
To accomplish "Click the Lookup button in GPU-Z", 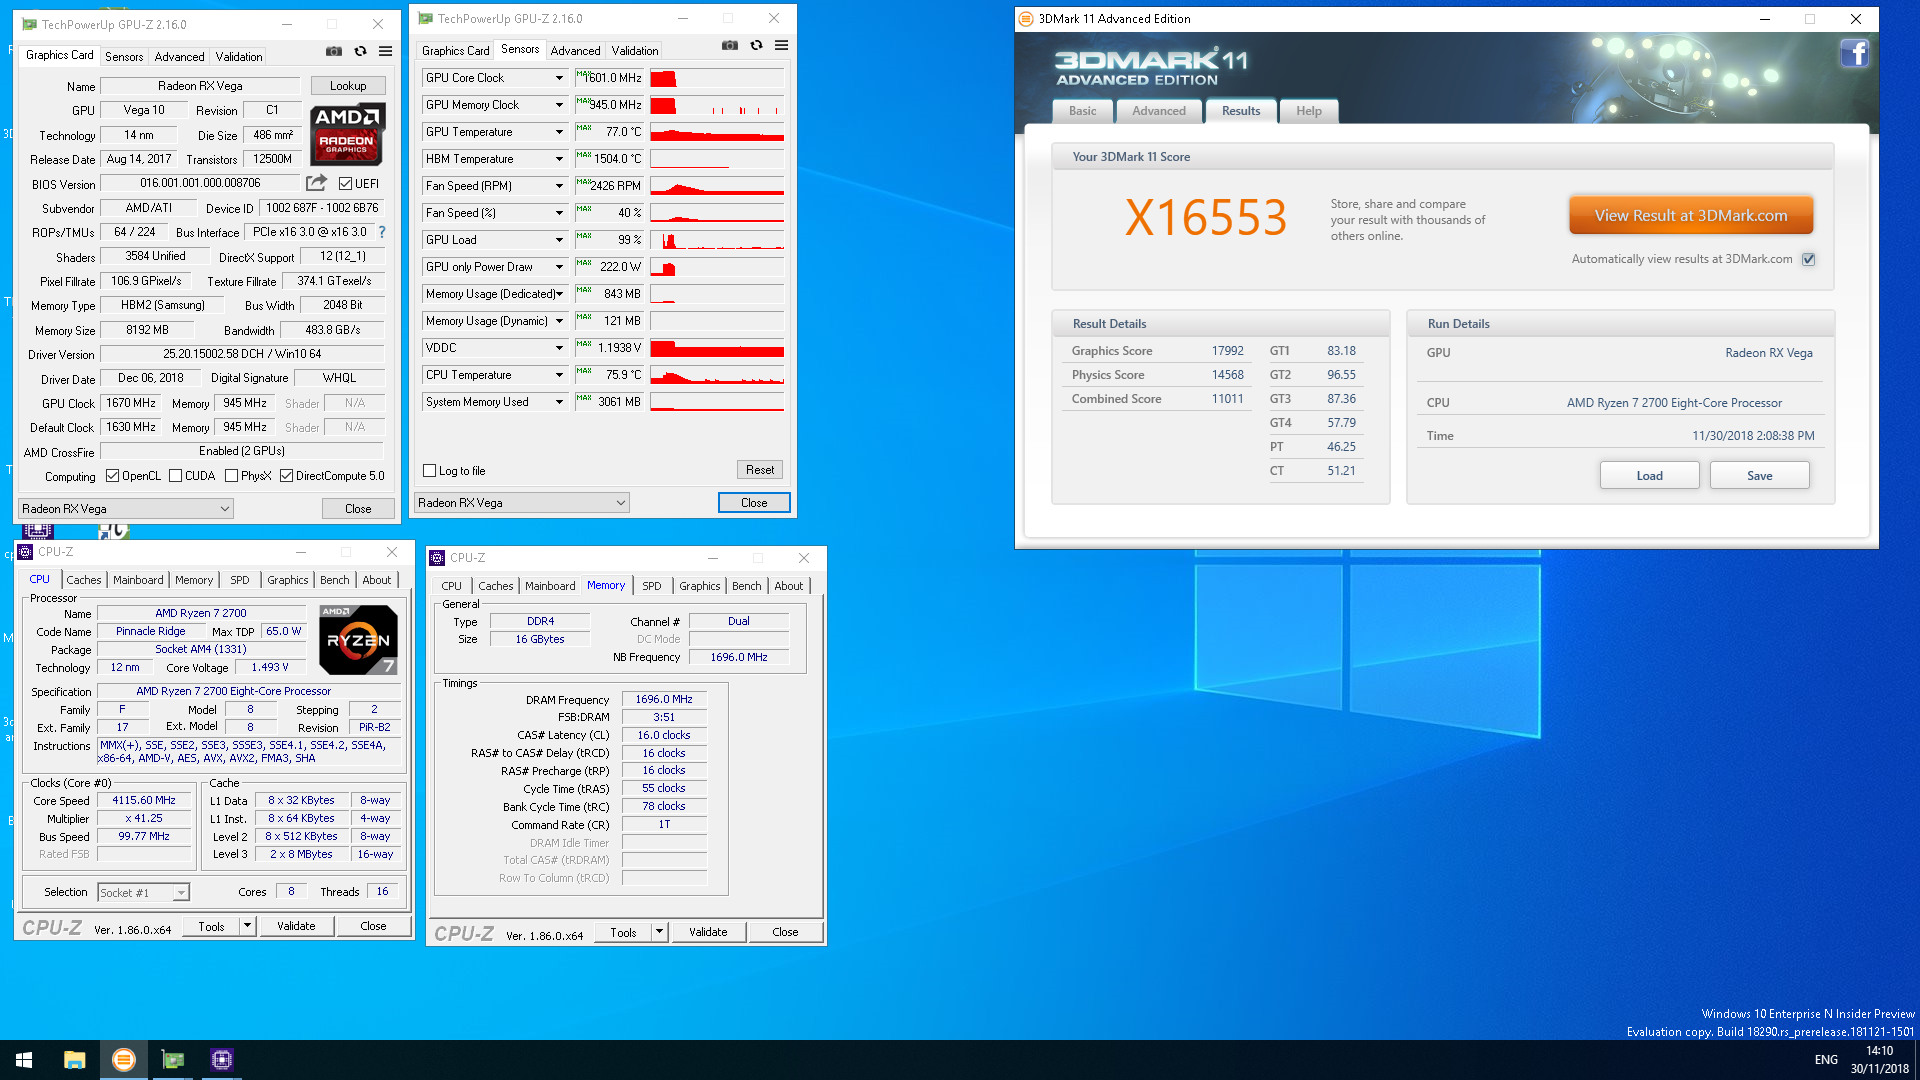I will [x=348, y=86].
